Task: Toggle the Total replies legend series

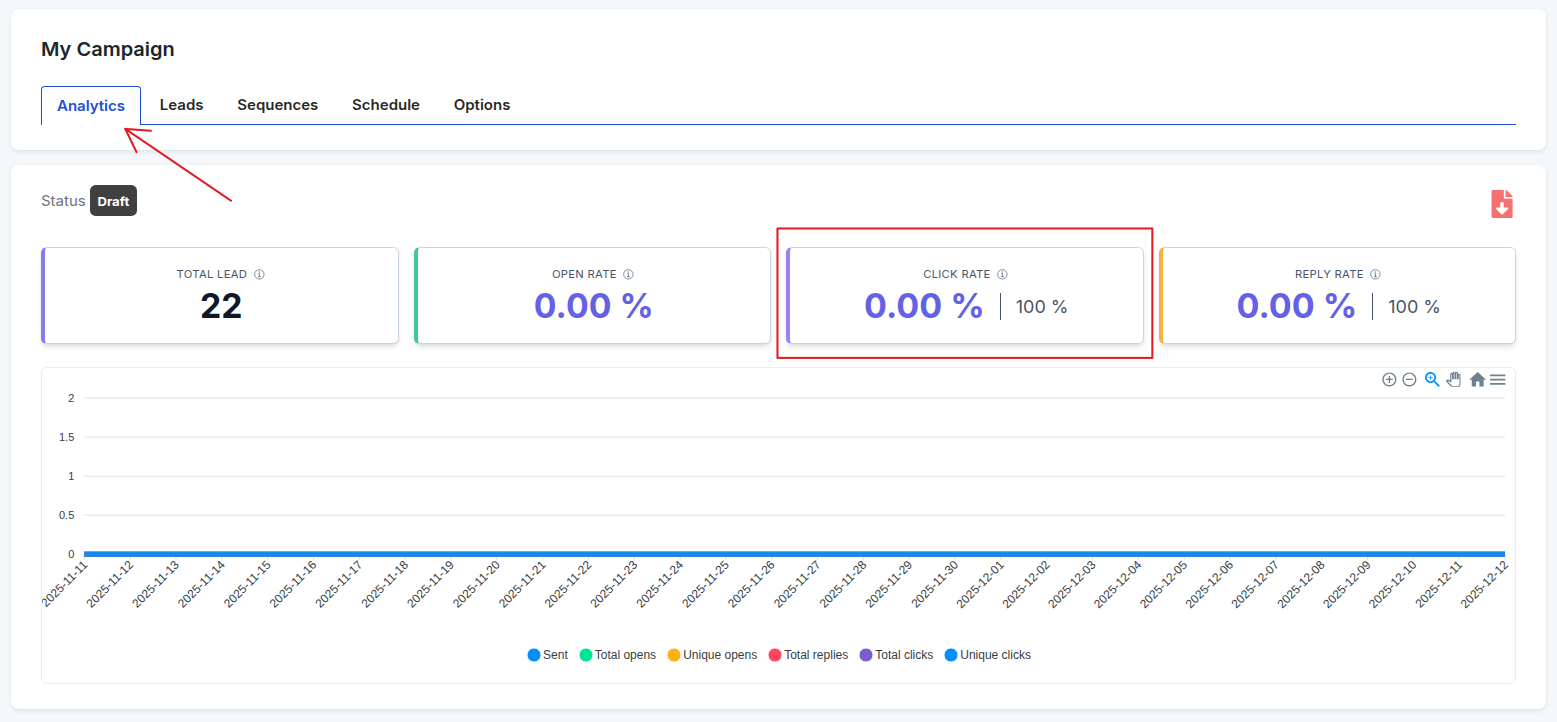Action: pos(808,655)
